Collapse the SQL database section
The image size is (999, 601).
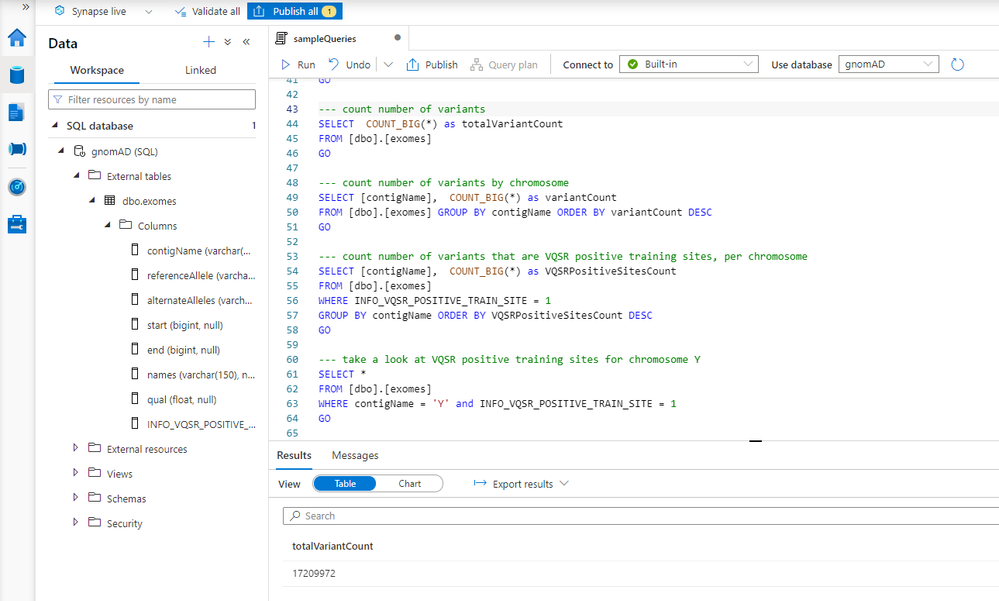55,126
